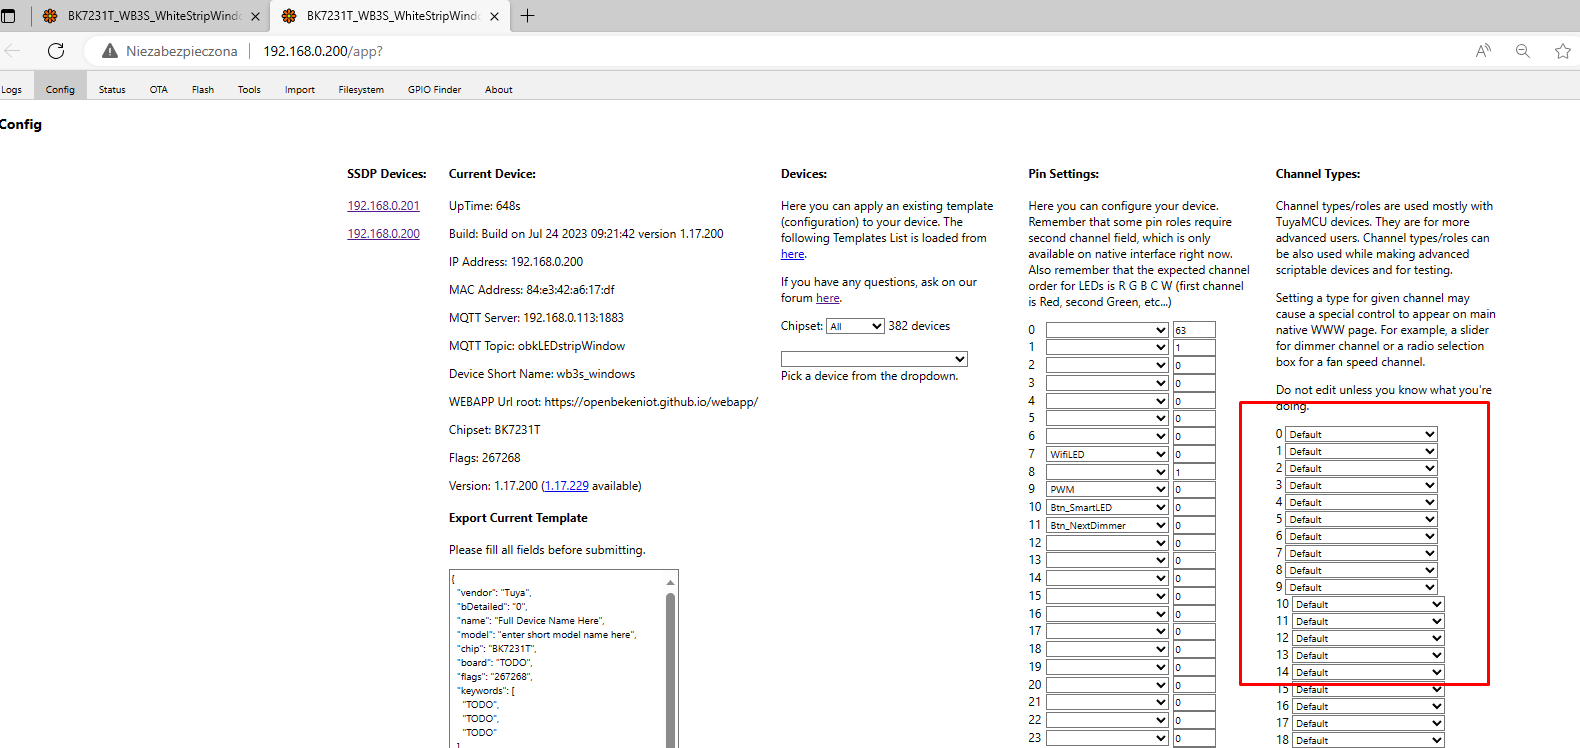The width and height of the screenshot is (1580, 748).
Task: Close the first BK7231T browser tab
Action: click(x=255, y=16)
